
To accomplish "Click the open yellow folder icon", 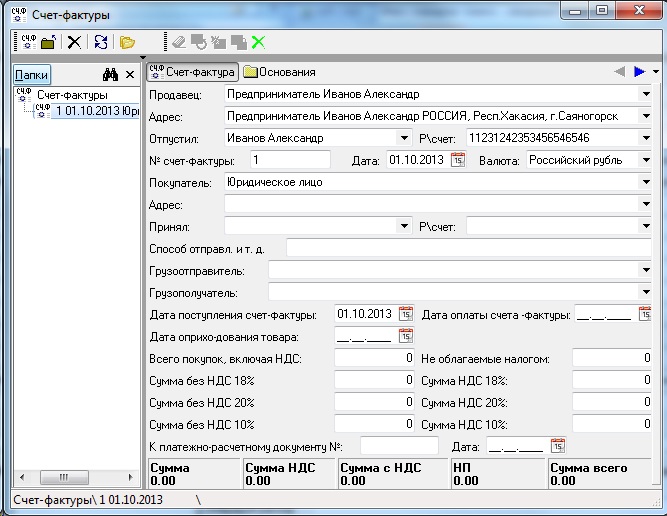I will (x=127, y=42).
